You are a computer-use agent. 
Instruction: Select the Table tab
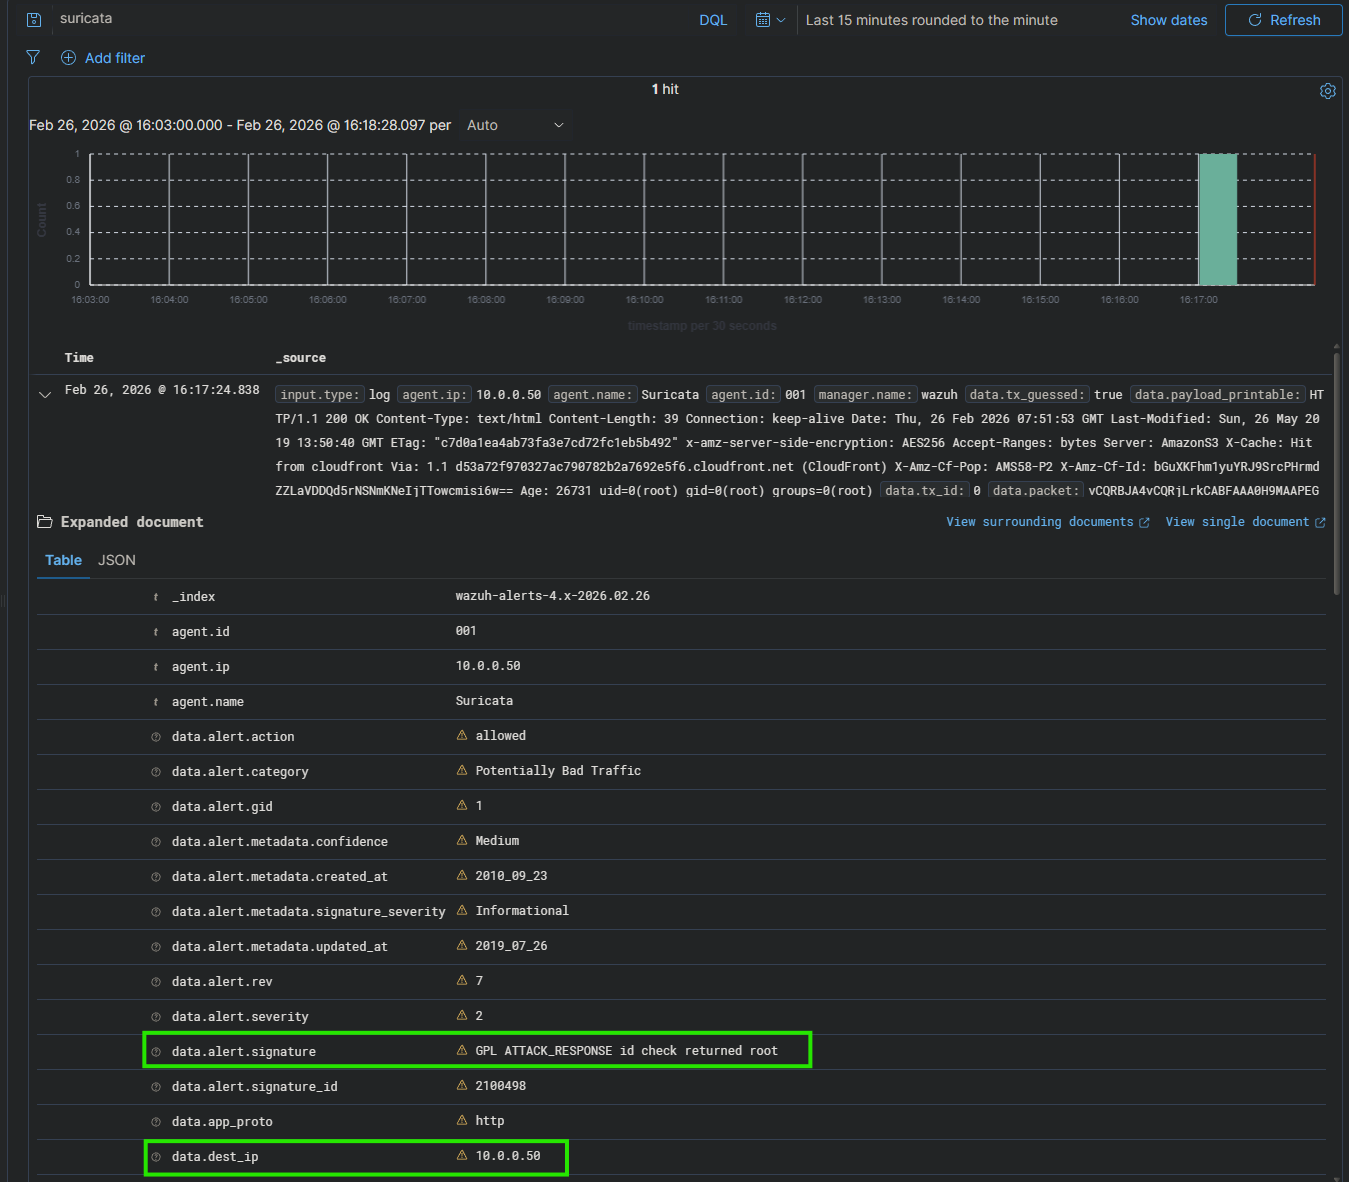point(63,560)
